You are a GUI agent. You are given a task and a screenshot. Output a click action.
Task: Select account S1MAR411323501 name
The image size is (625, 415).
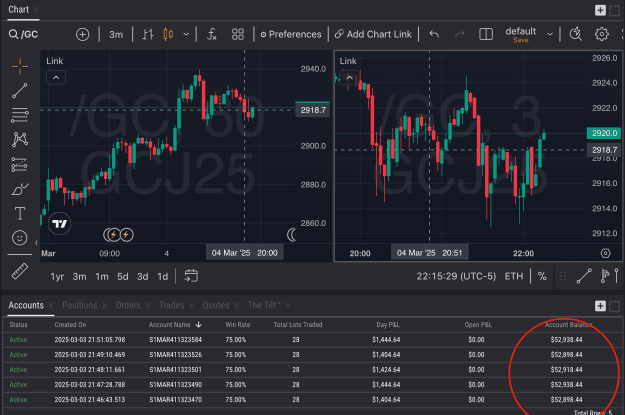coord(175,370)
